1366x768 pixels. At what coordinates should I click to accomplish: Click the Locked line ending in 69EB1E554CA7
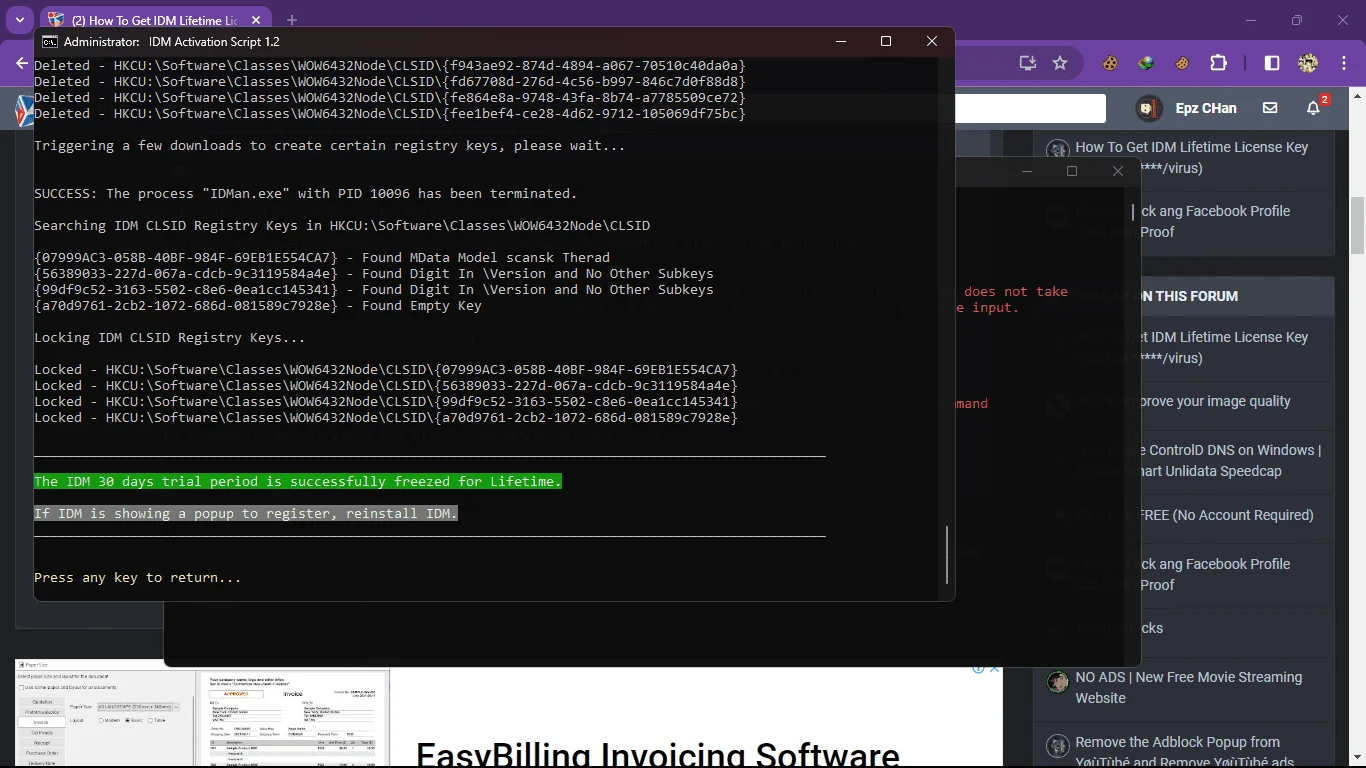click(x=386, y=369)
